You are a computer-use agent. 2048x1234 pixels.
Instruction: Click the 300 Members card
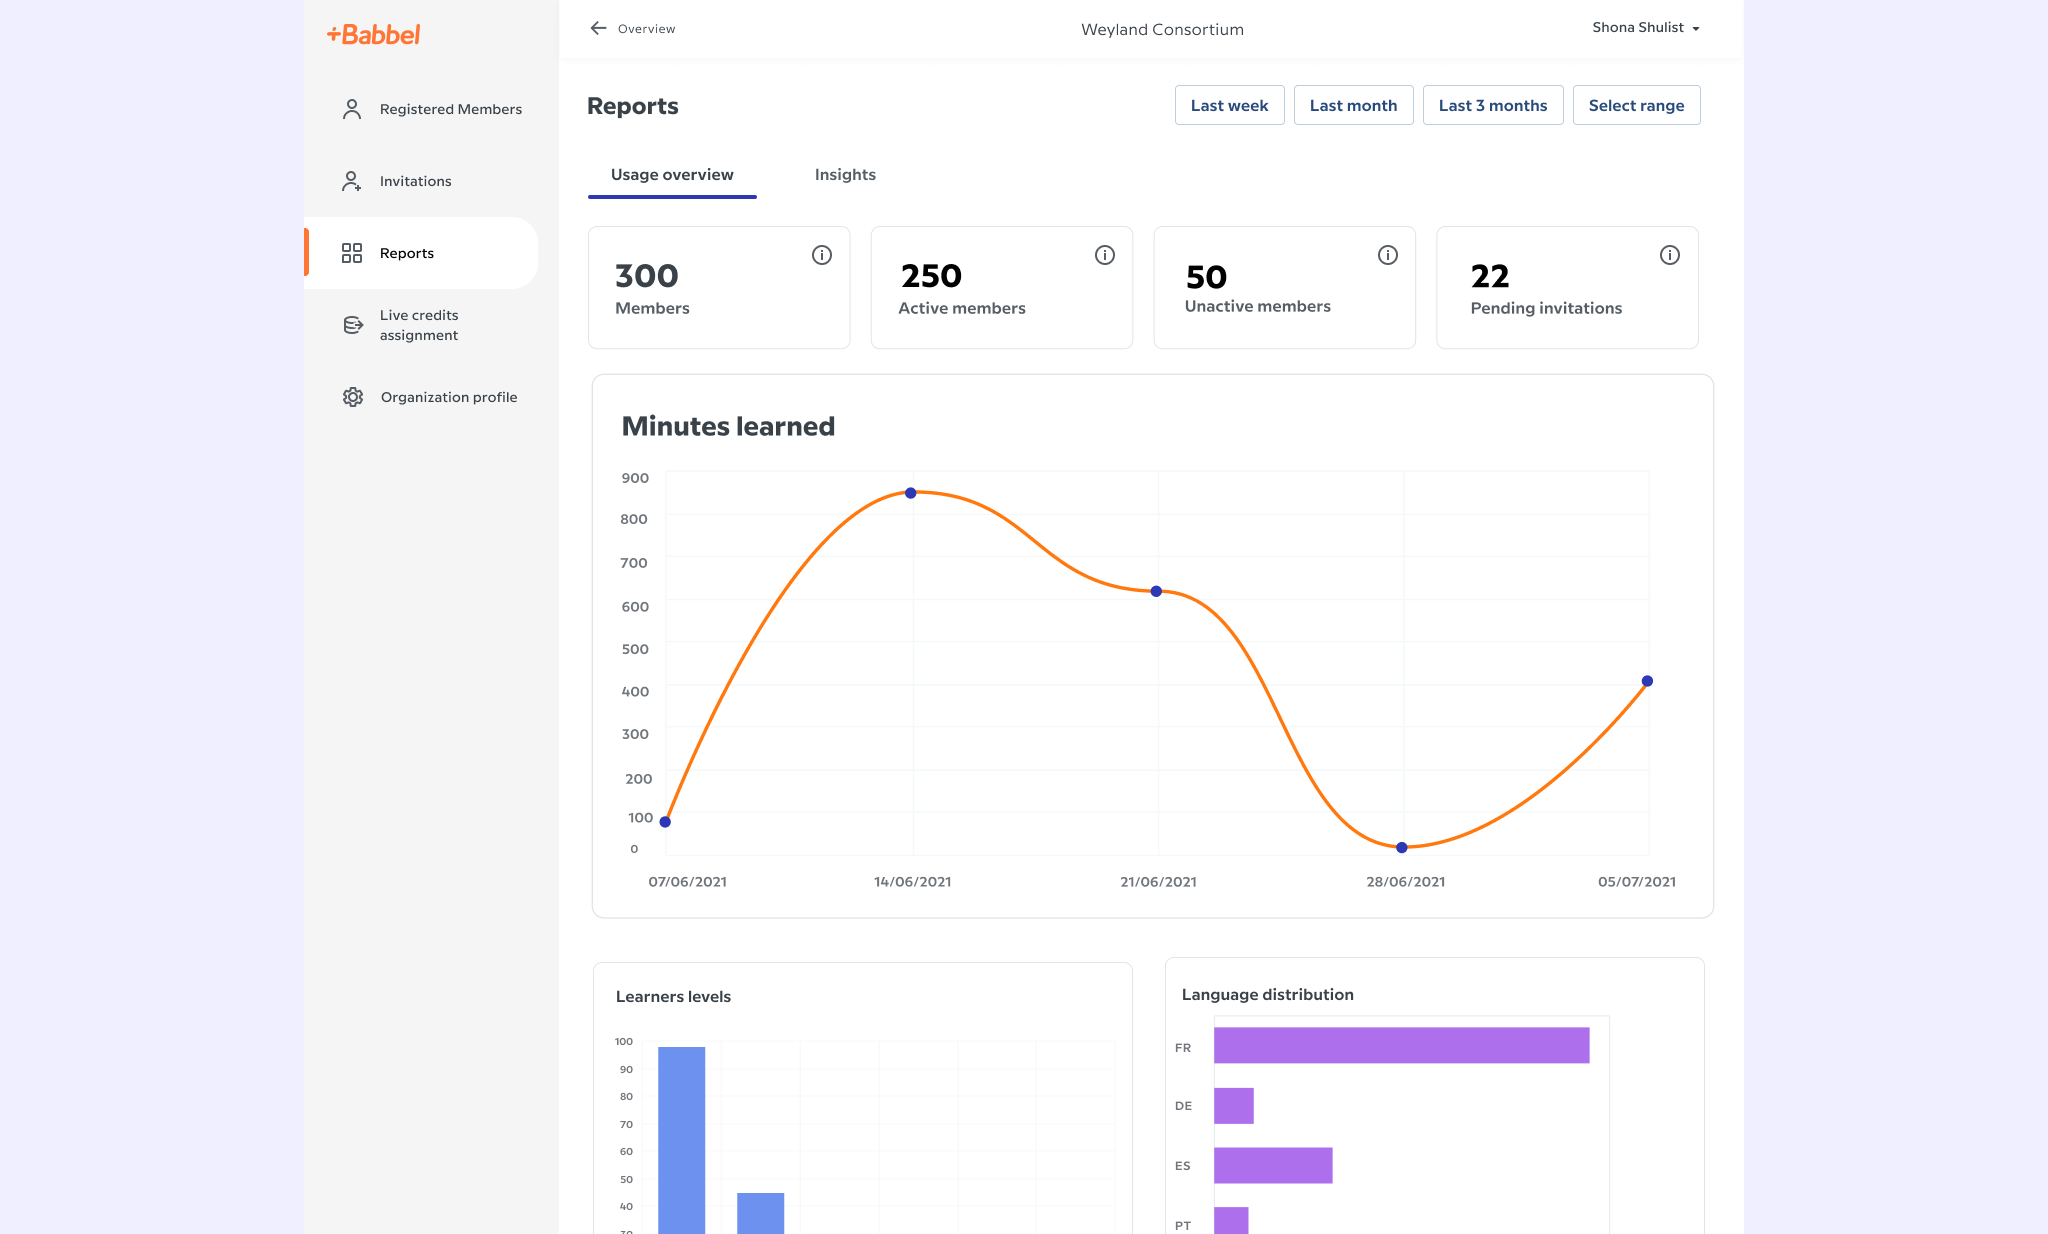point(719,288)
